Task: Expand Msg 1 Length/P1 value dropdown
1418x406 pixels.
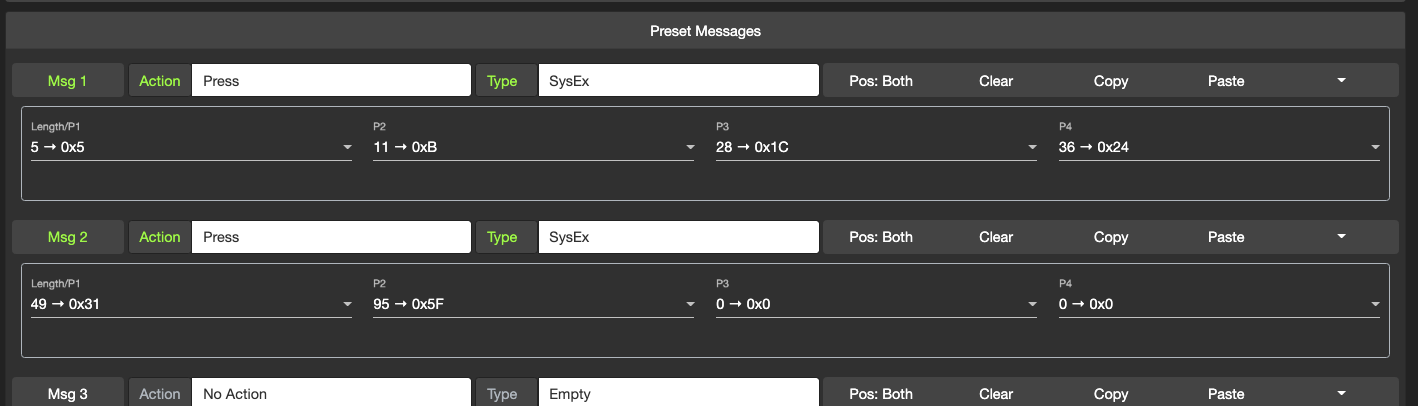Action: click(x=191, y=148)
